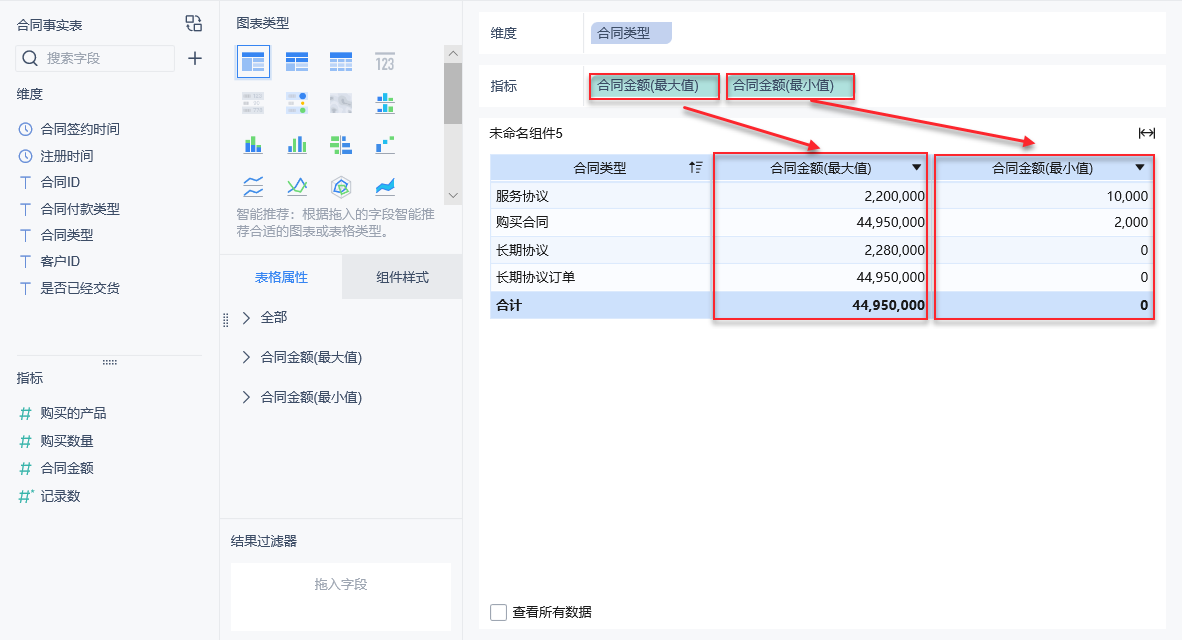This screenshot has width=1182, height=640.
Task: Click the chart type list scroll-up arrow
Action: pyautogui.click(x=453, y=54)
